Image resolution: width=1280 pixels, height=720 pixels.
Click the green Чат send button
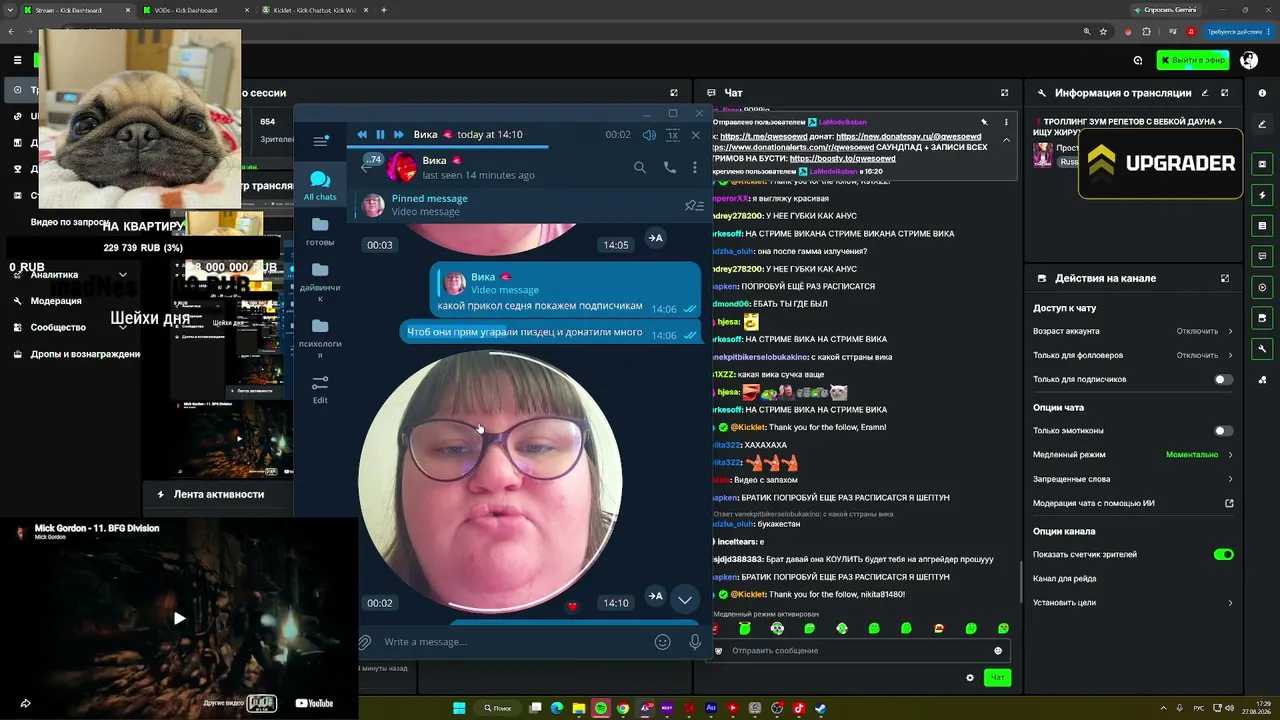997,678
